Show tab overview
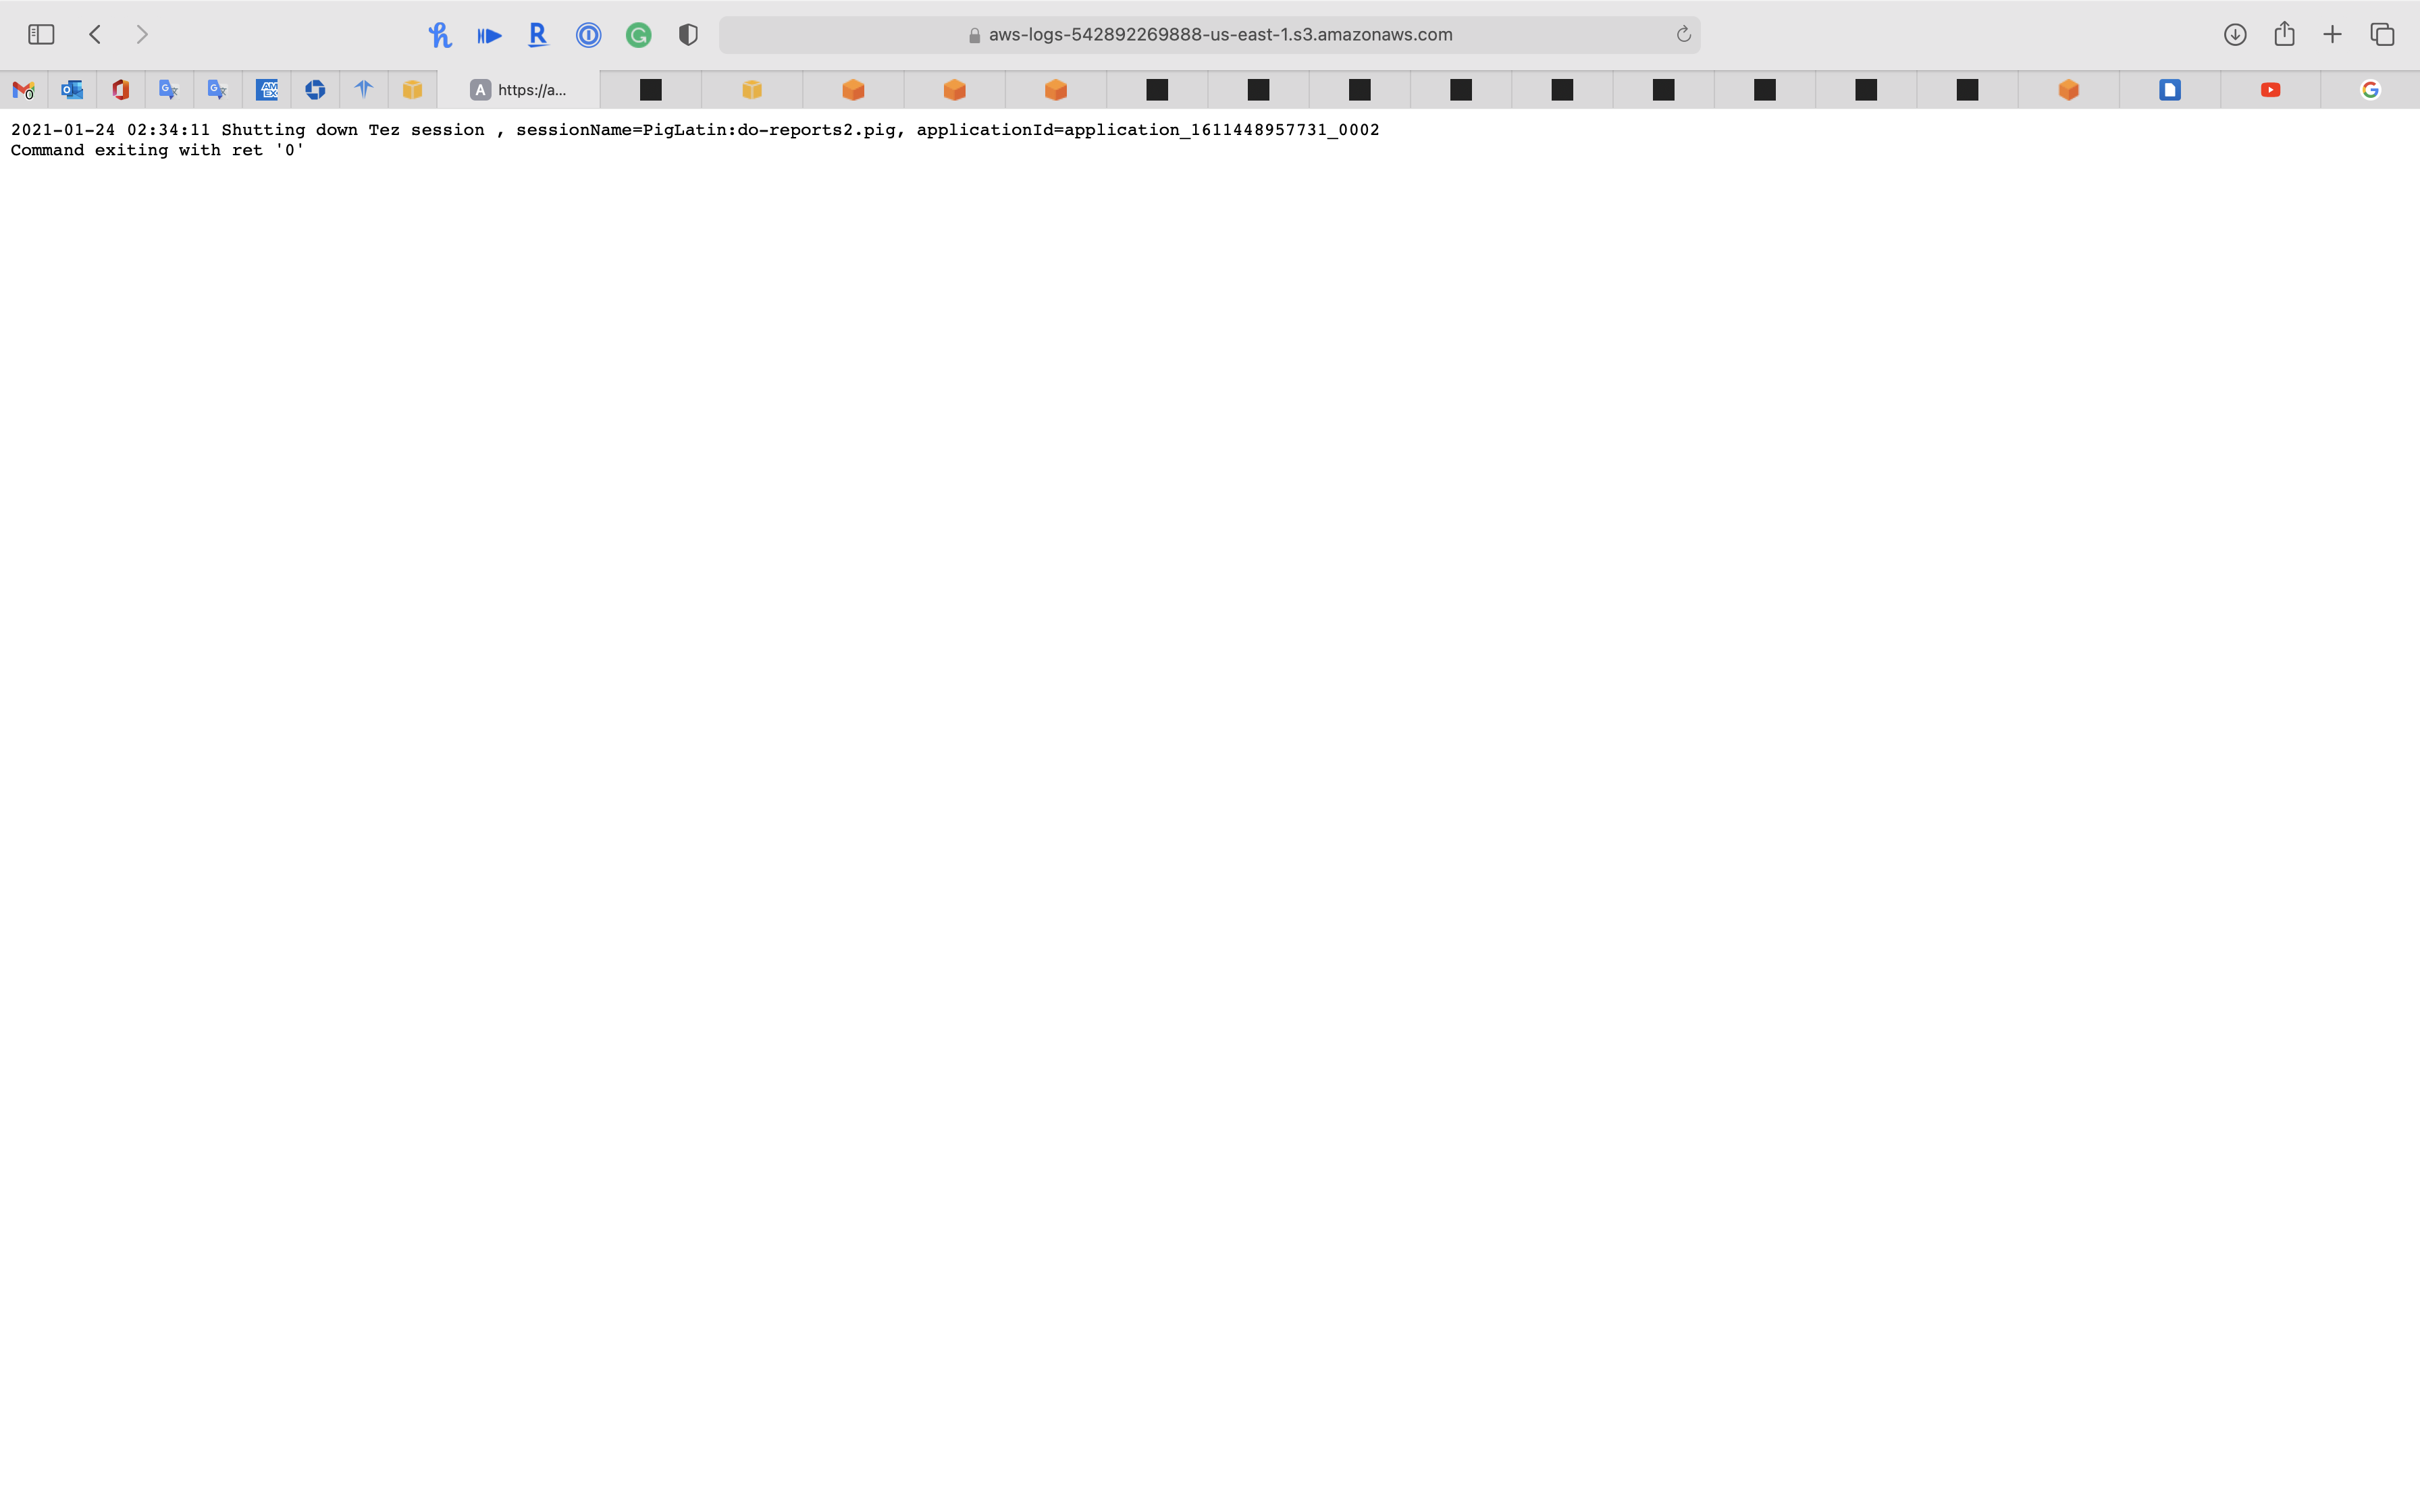This screenshot has height=1512, width=2420. pos(2382,35)
